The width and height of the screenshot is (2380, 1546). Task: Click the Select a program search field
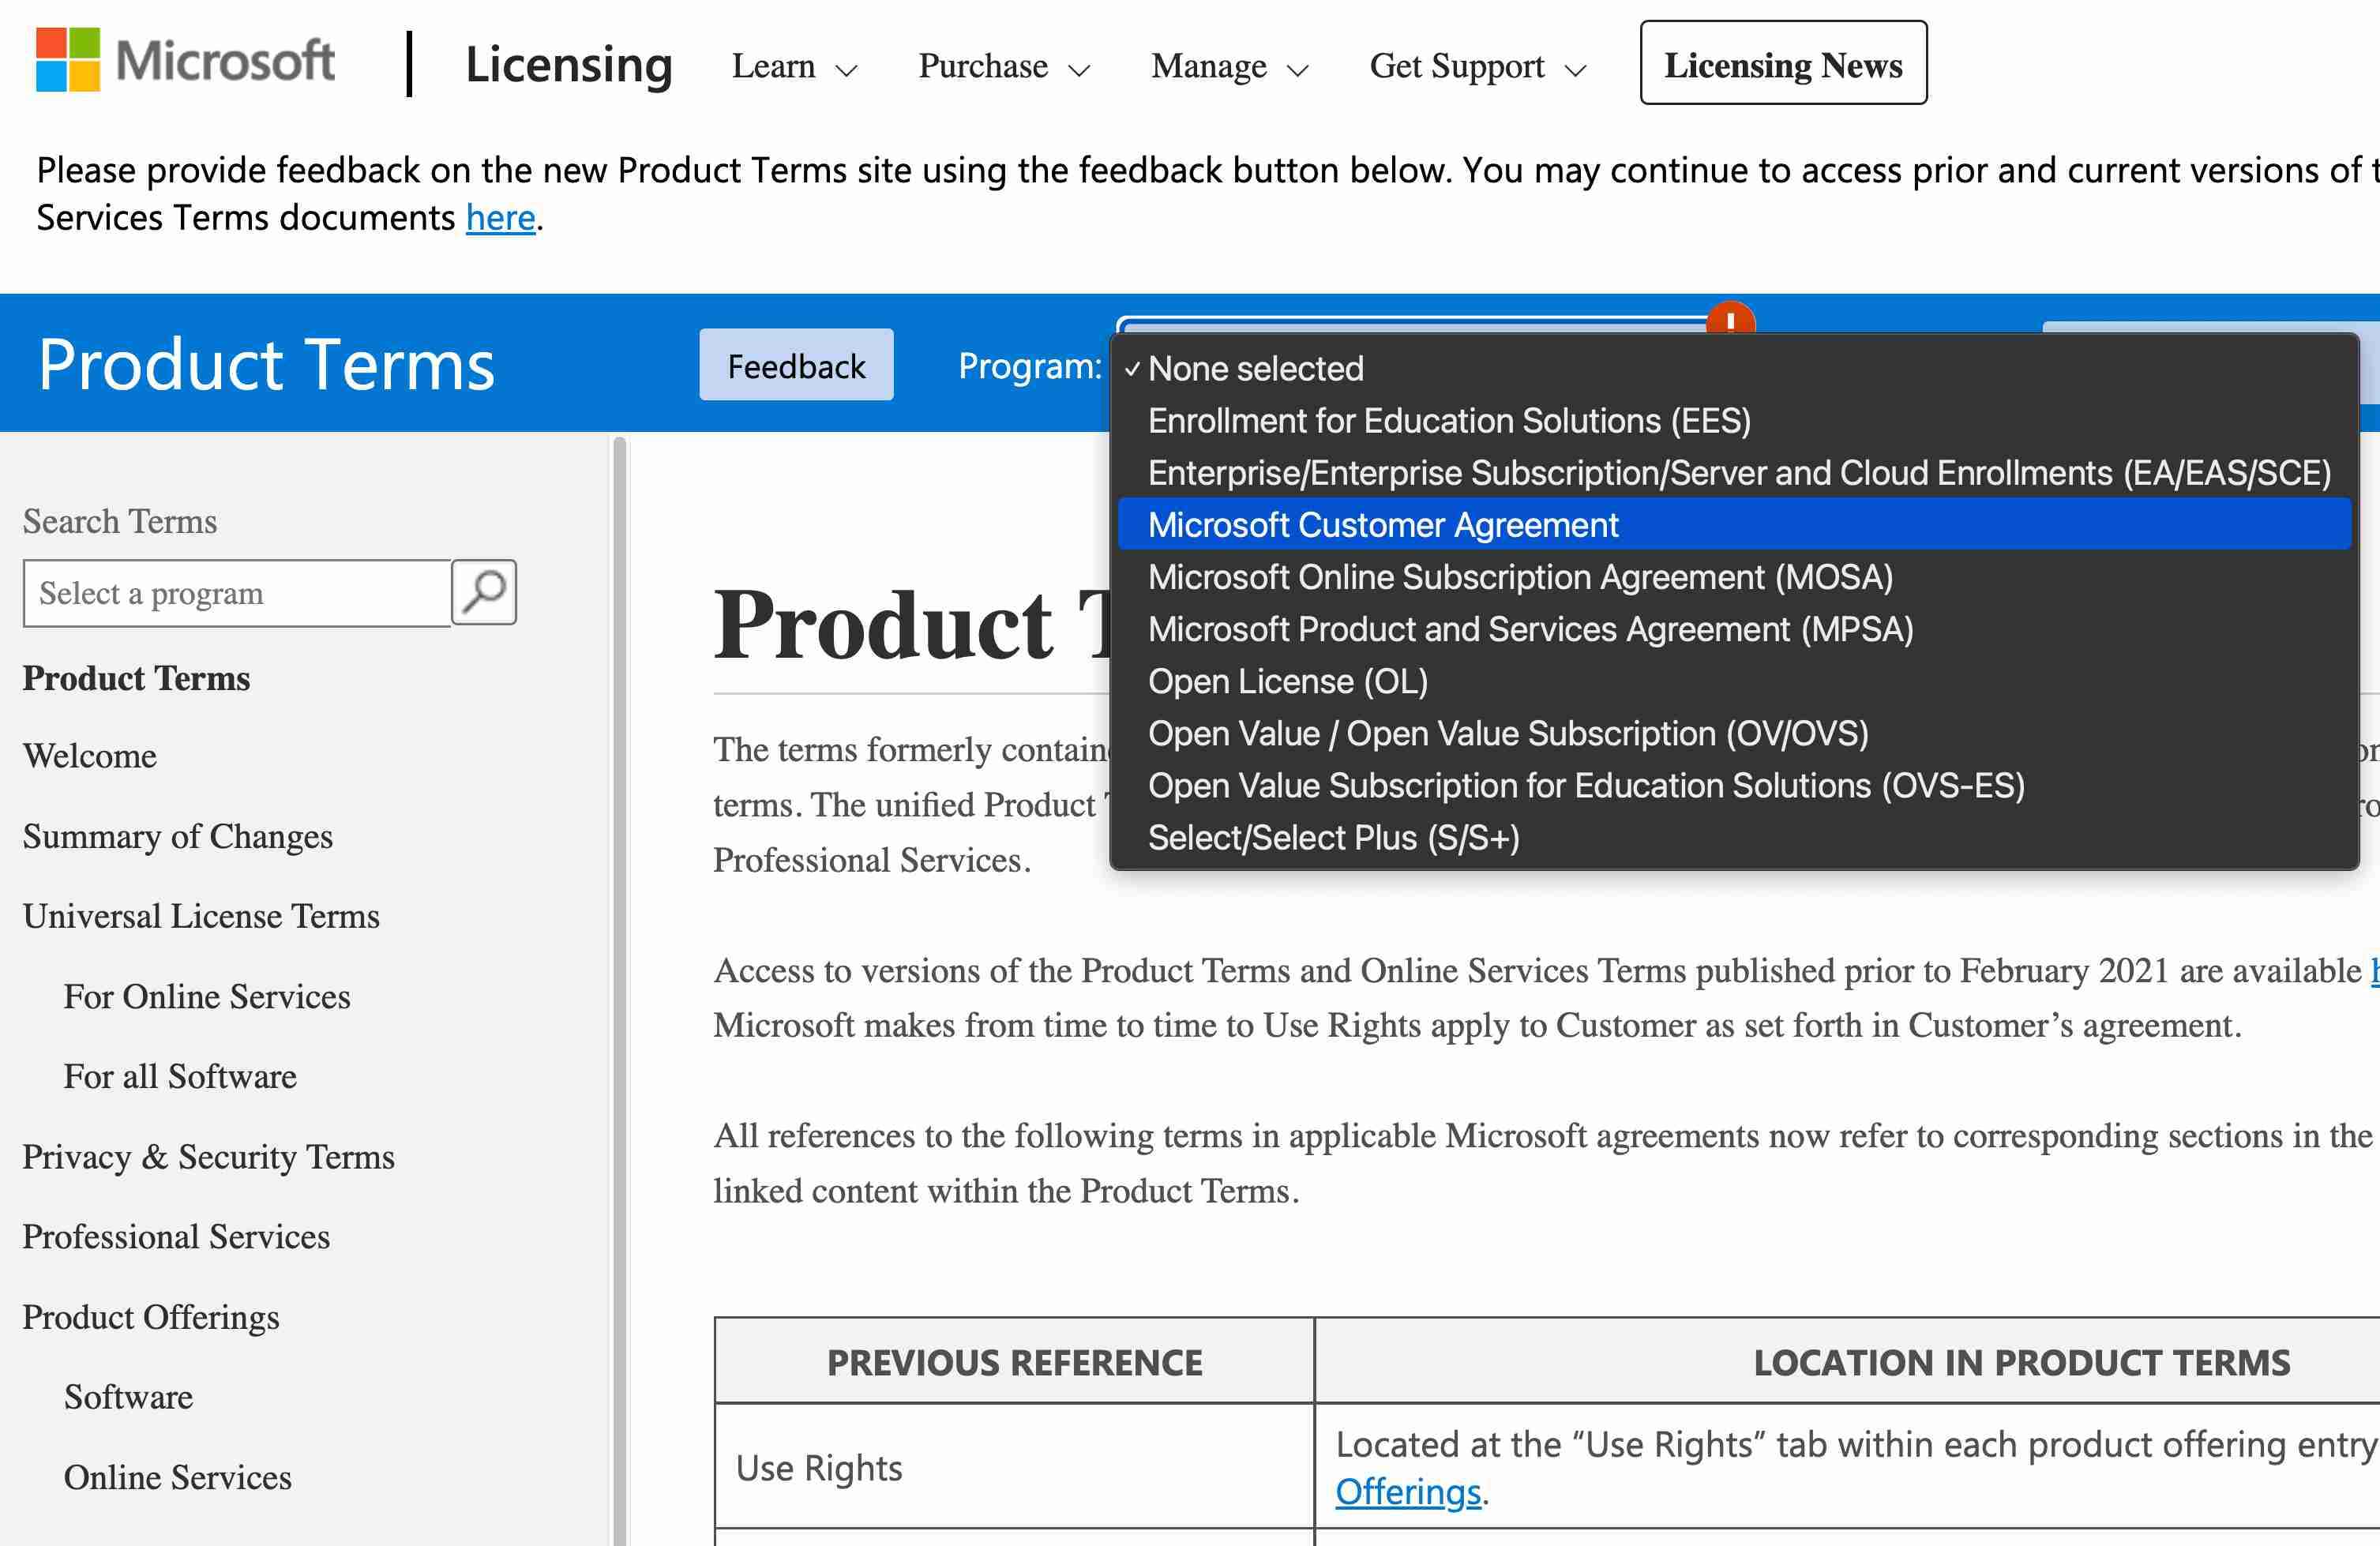235,592
